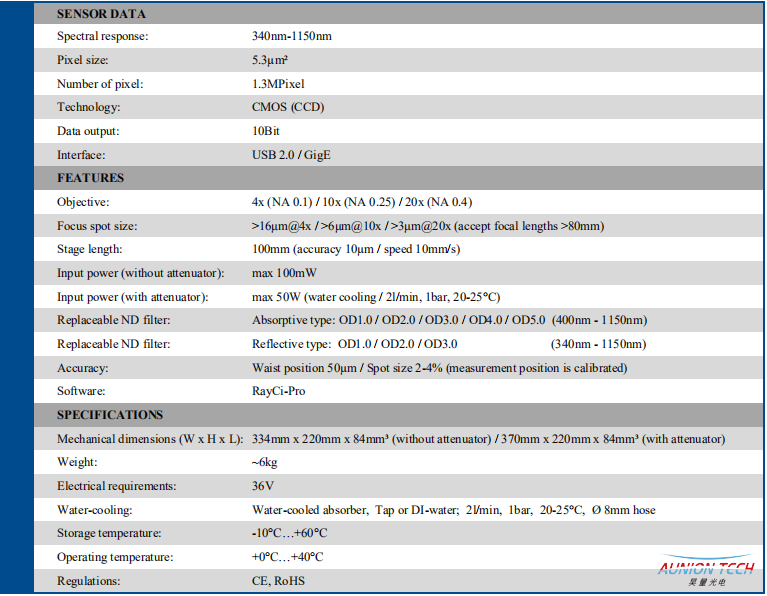The height and width of the screenshot is (596, 767).
Task: Click the 'max 50W (water cooling...)' value
Action: tap(376, 297)
